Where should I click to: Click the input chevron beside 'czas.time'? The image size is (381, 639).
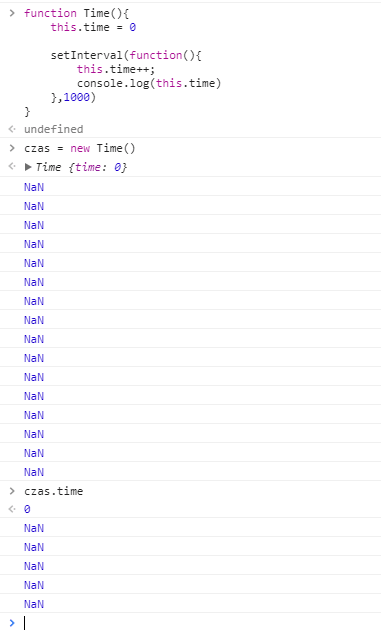coord(12,491)
